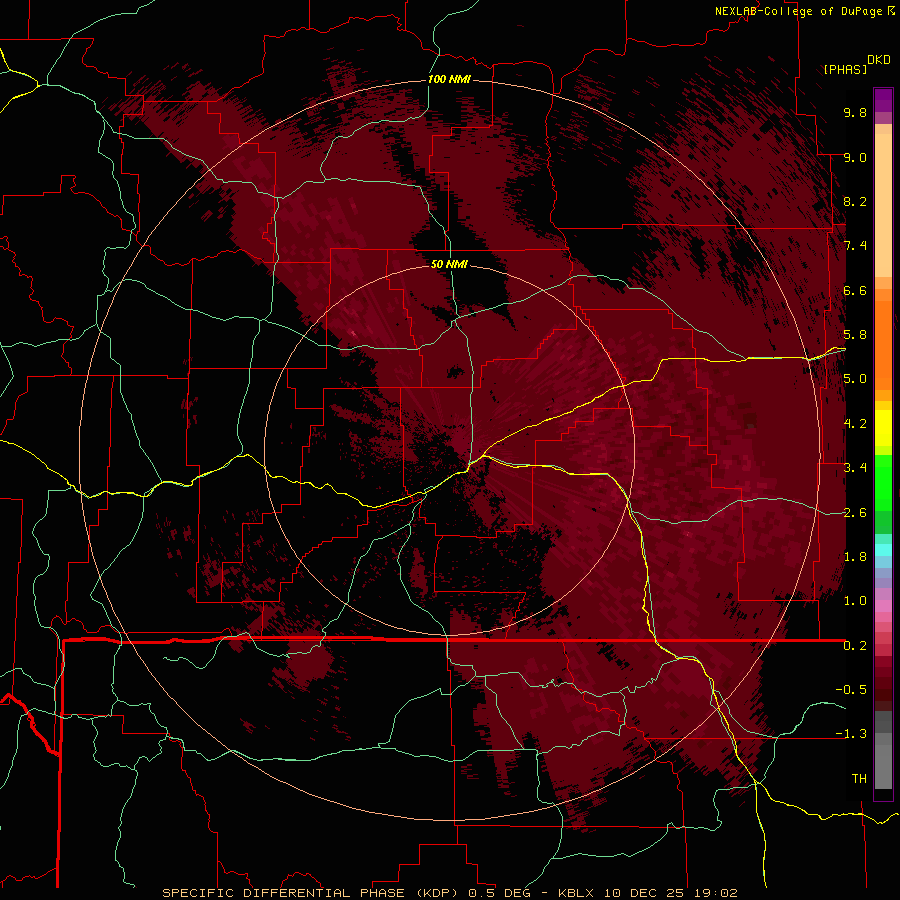Image resolution: width=900 pixels, height=900 pixels.
Task: Click the 3.4 value on color scale
Action: [855, 468]
